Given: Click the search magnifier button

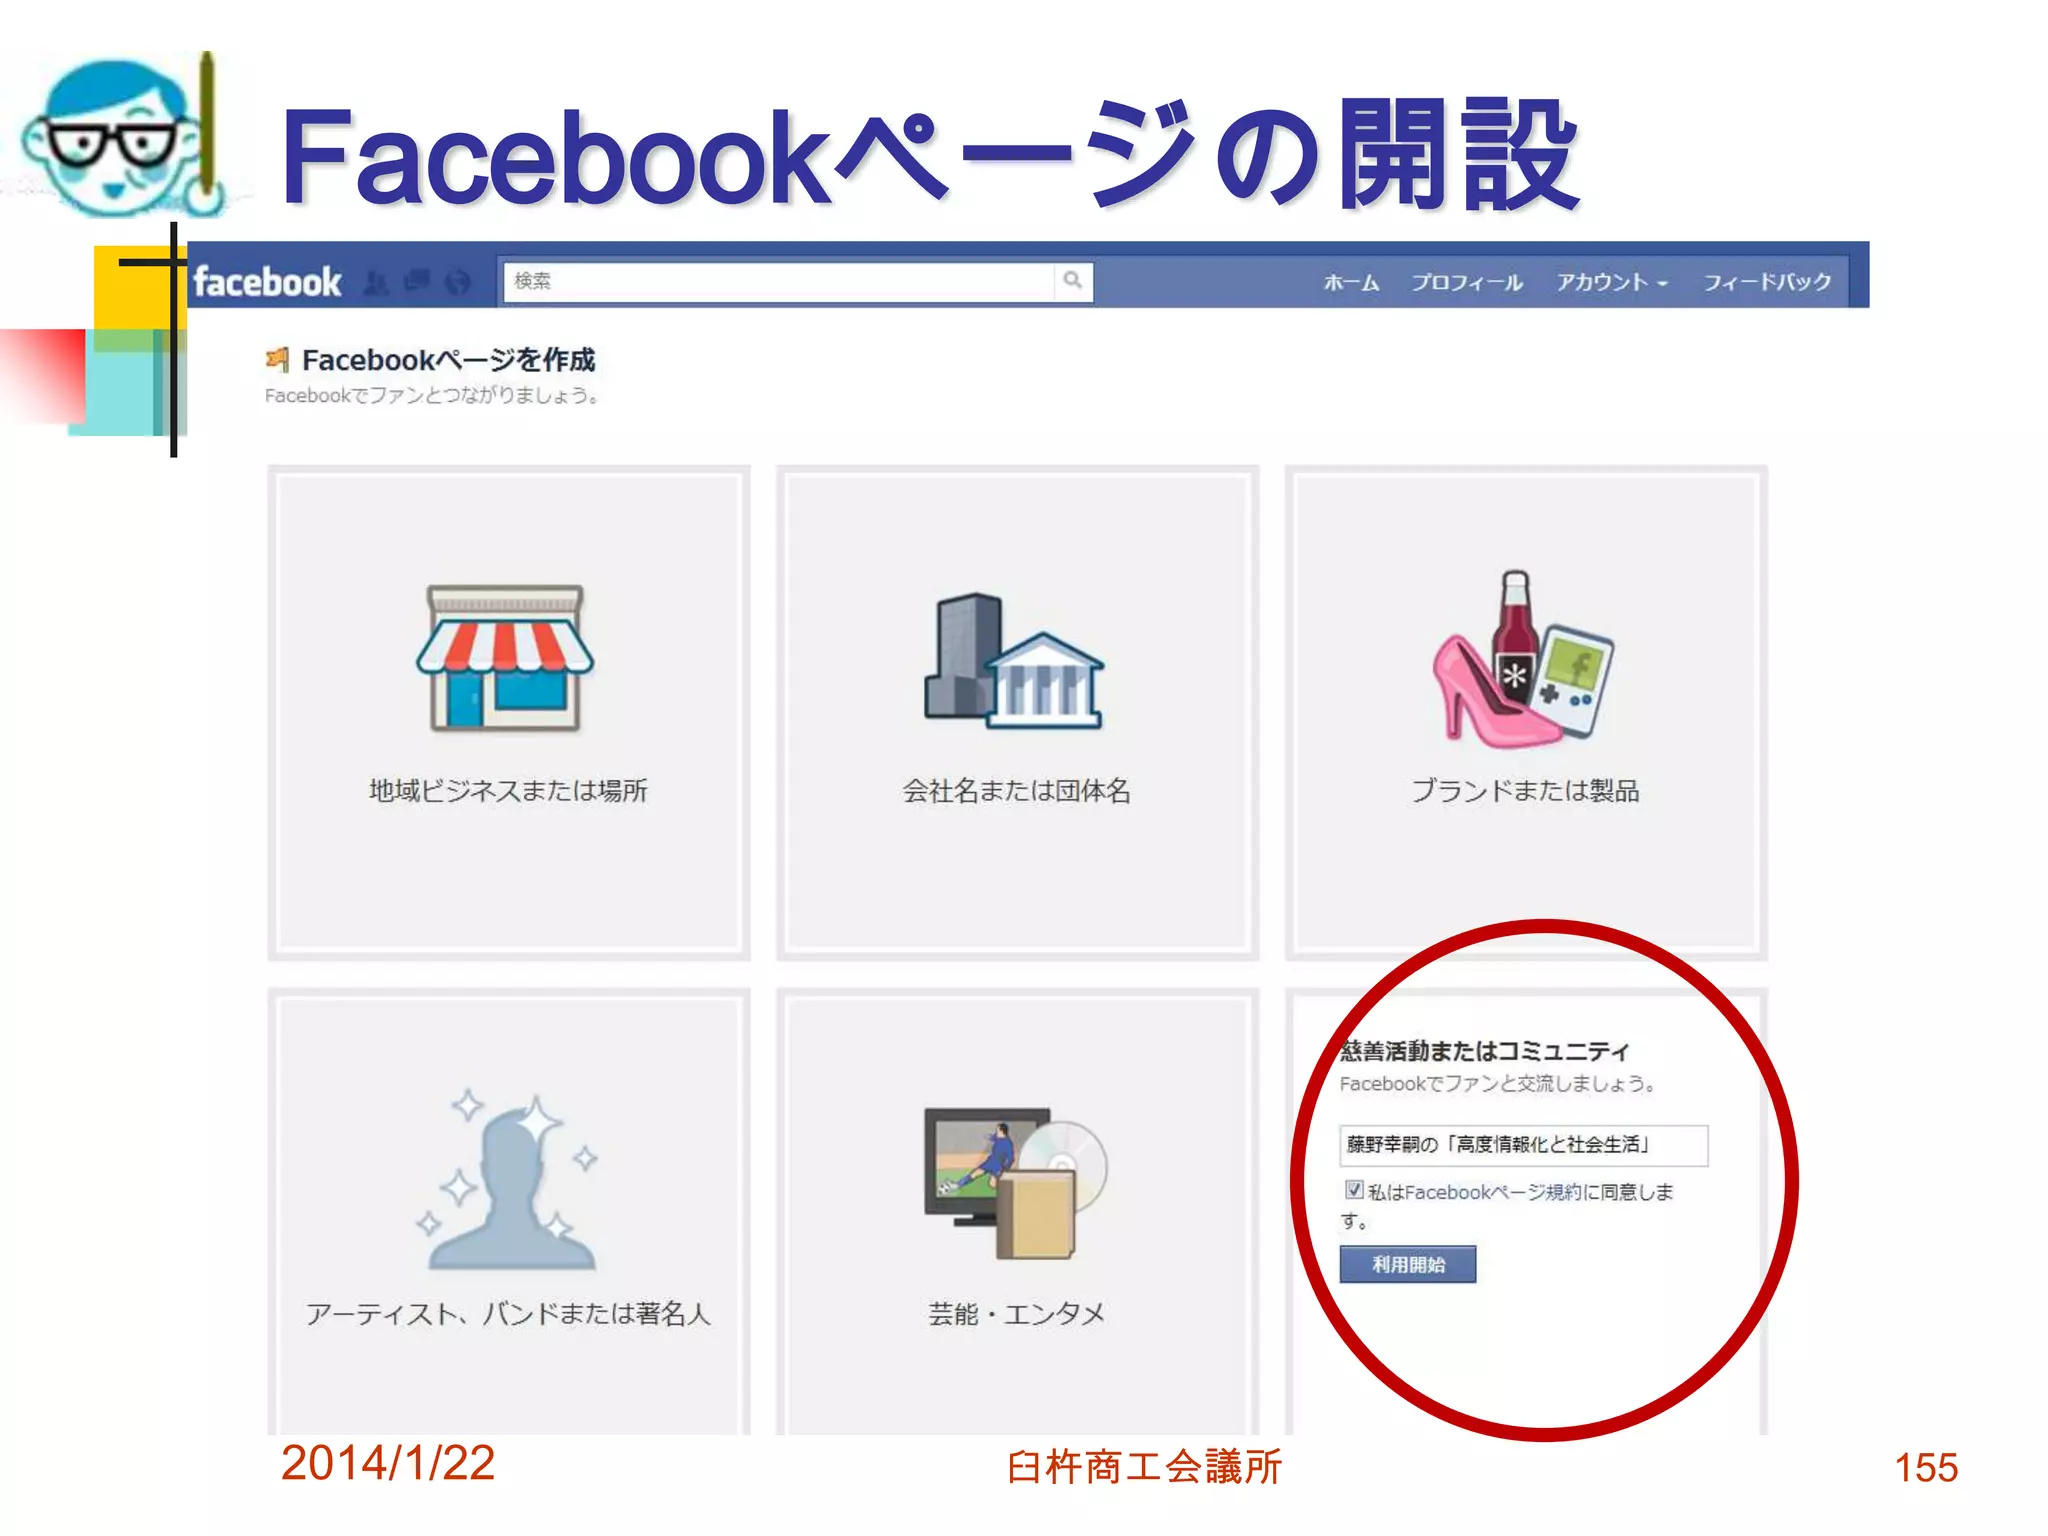Looking at the screenshot, I should (x=1073, y=281).
